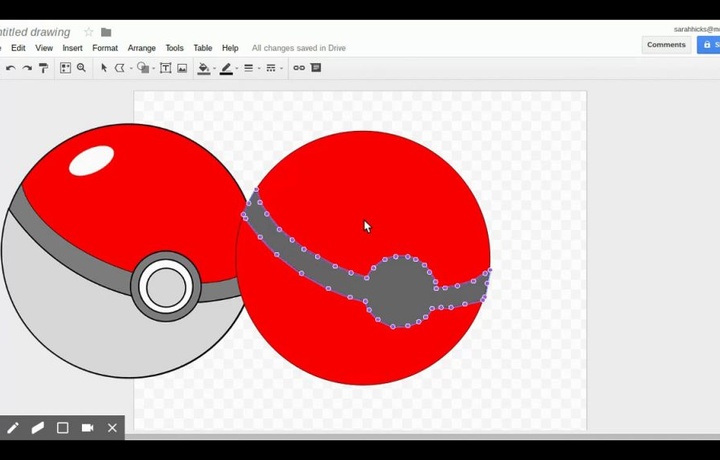
Task: Open the Arrange menu
Action: point(142,48)
